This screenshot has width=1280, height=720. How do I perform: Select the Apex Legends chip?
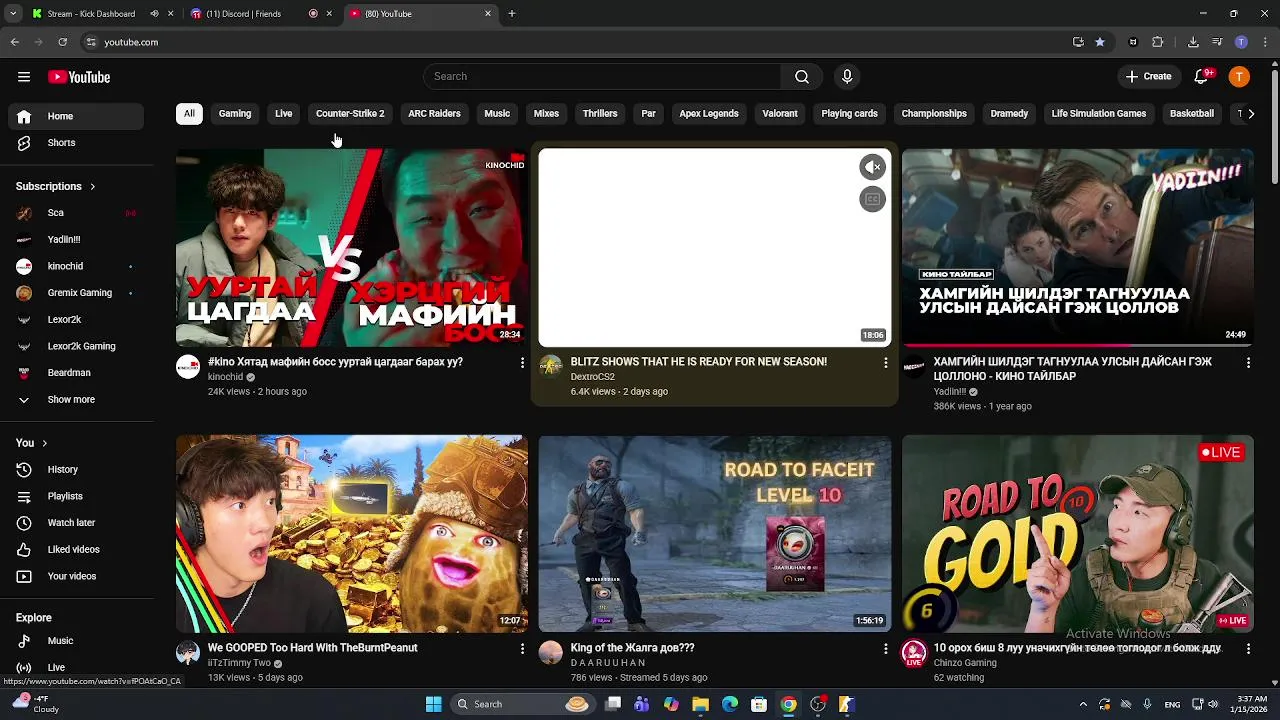click(709, 114)
